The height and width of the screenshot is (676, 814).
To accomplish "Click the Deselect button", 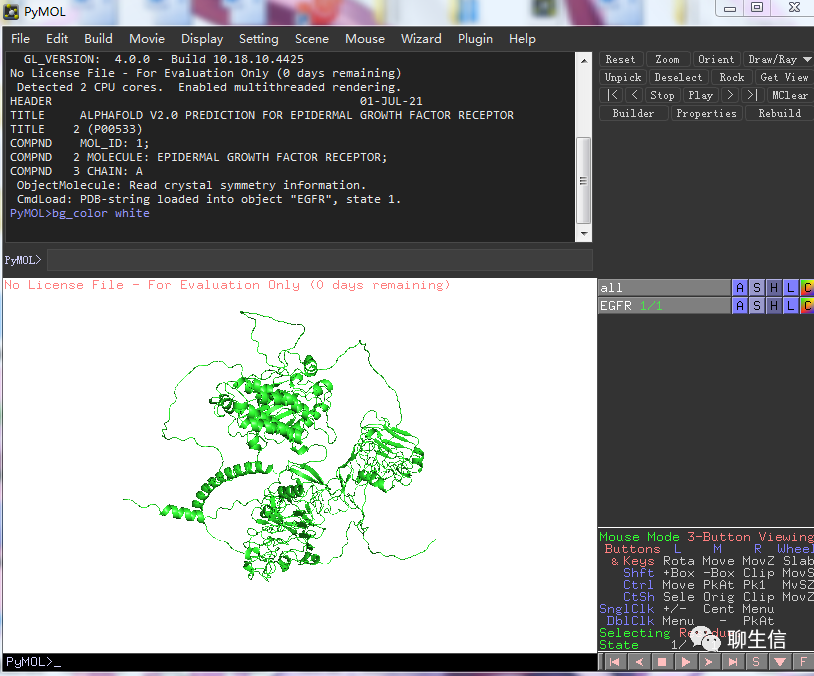I will [x=678, y=77].
